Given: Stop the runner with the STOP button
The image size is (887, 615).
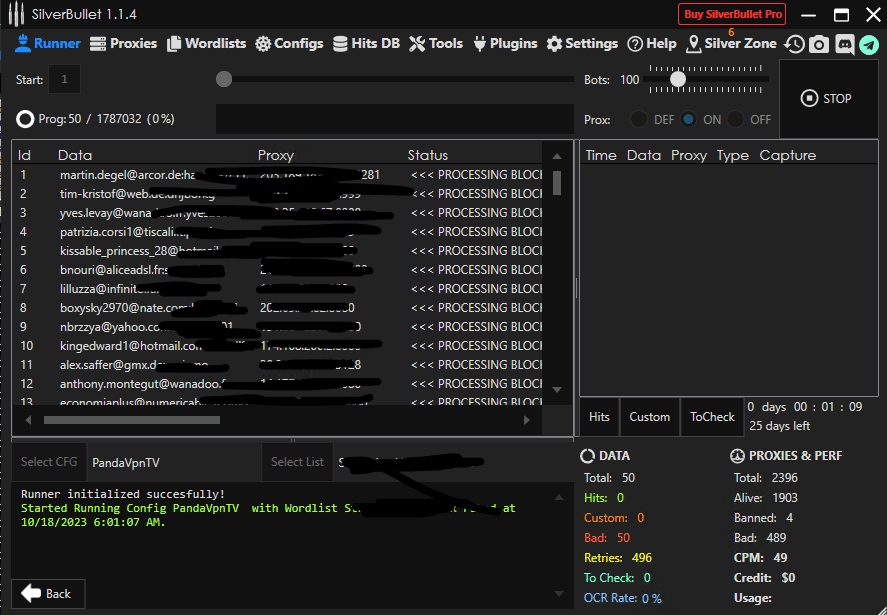Looking at the screenshot, I should point(828,98).
